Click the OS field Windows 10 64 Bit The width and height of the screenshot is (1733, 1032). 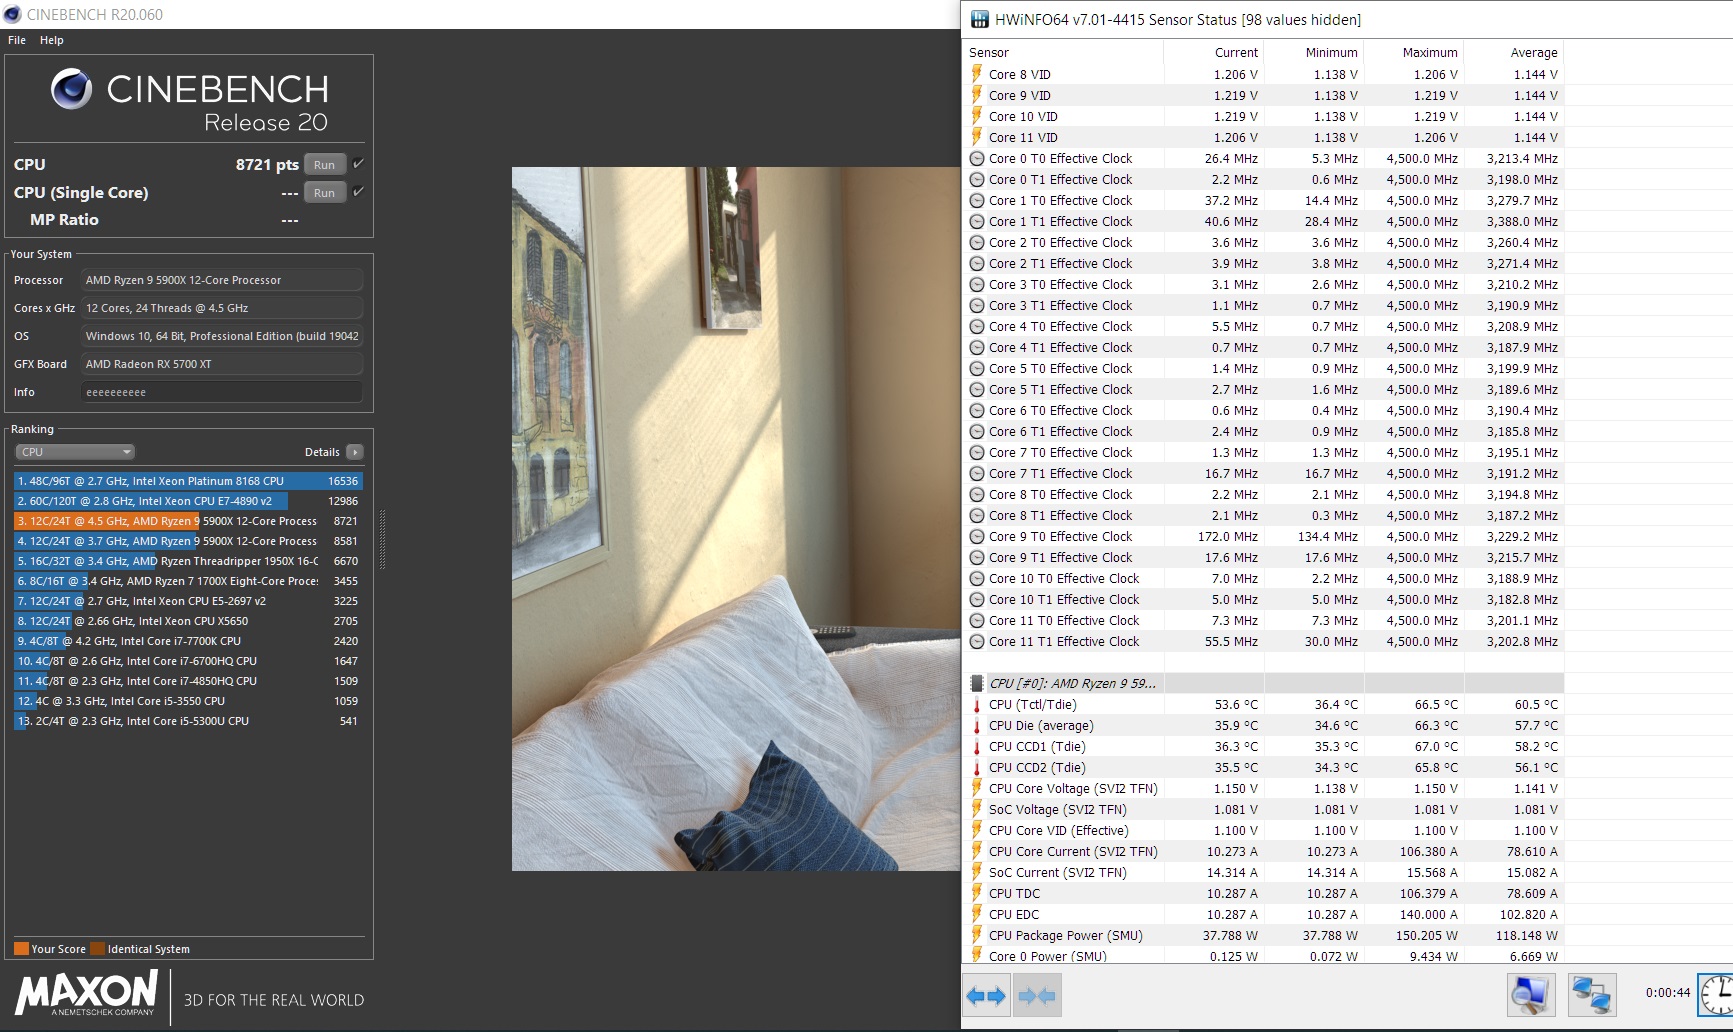tap(221, 336)
